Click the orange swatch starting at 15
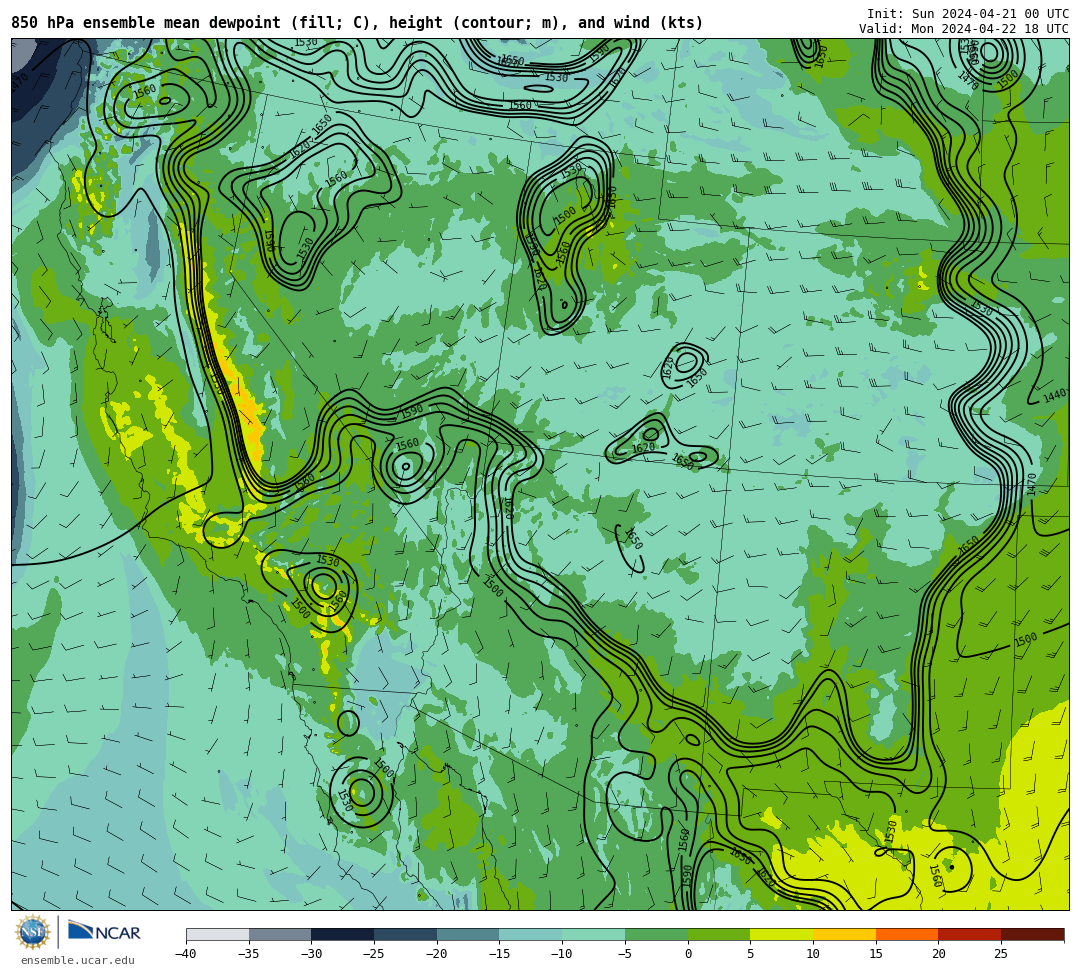 point(907,934)
